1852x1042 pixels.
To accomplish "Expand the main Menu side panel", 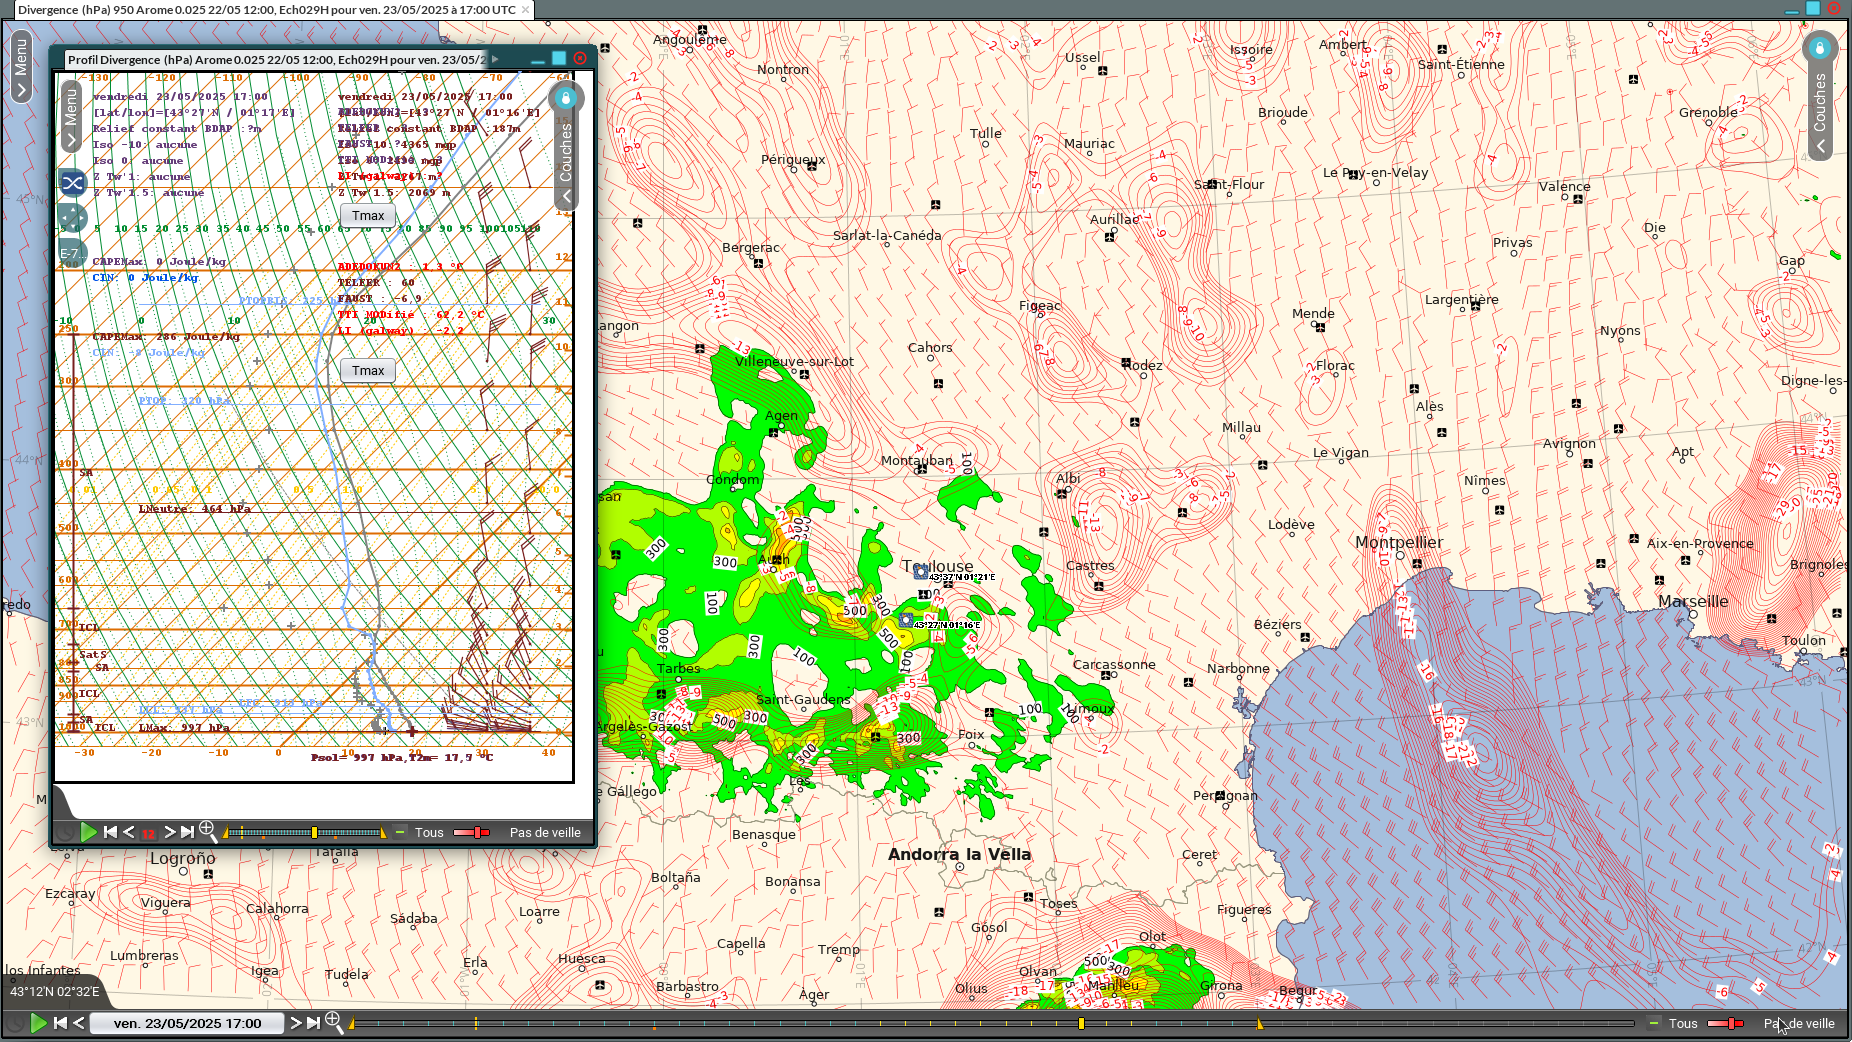I will click(21, 66).
